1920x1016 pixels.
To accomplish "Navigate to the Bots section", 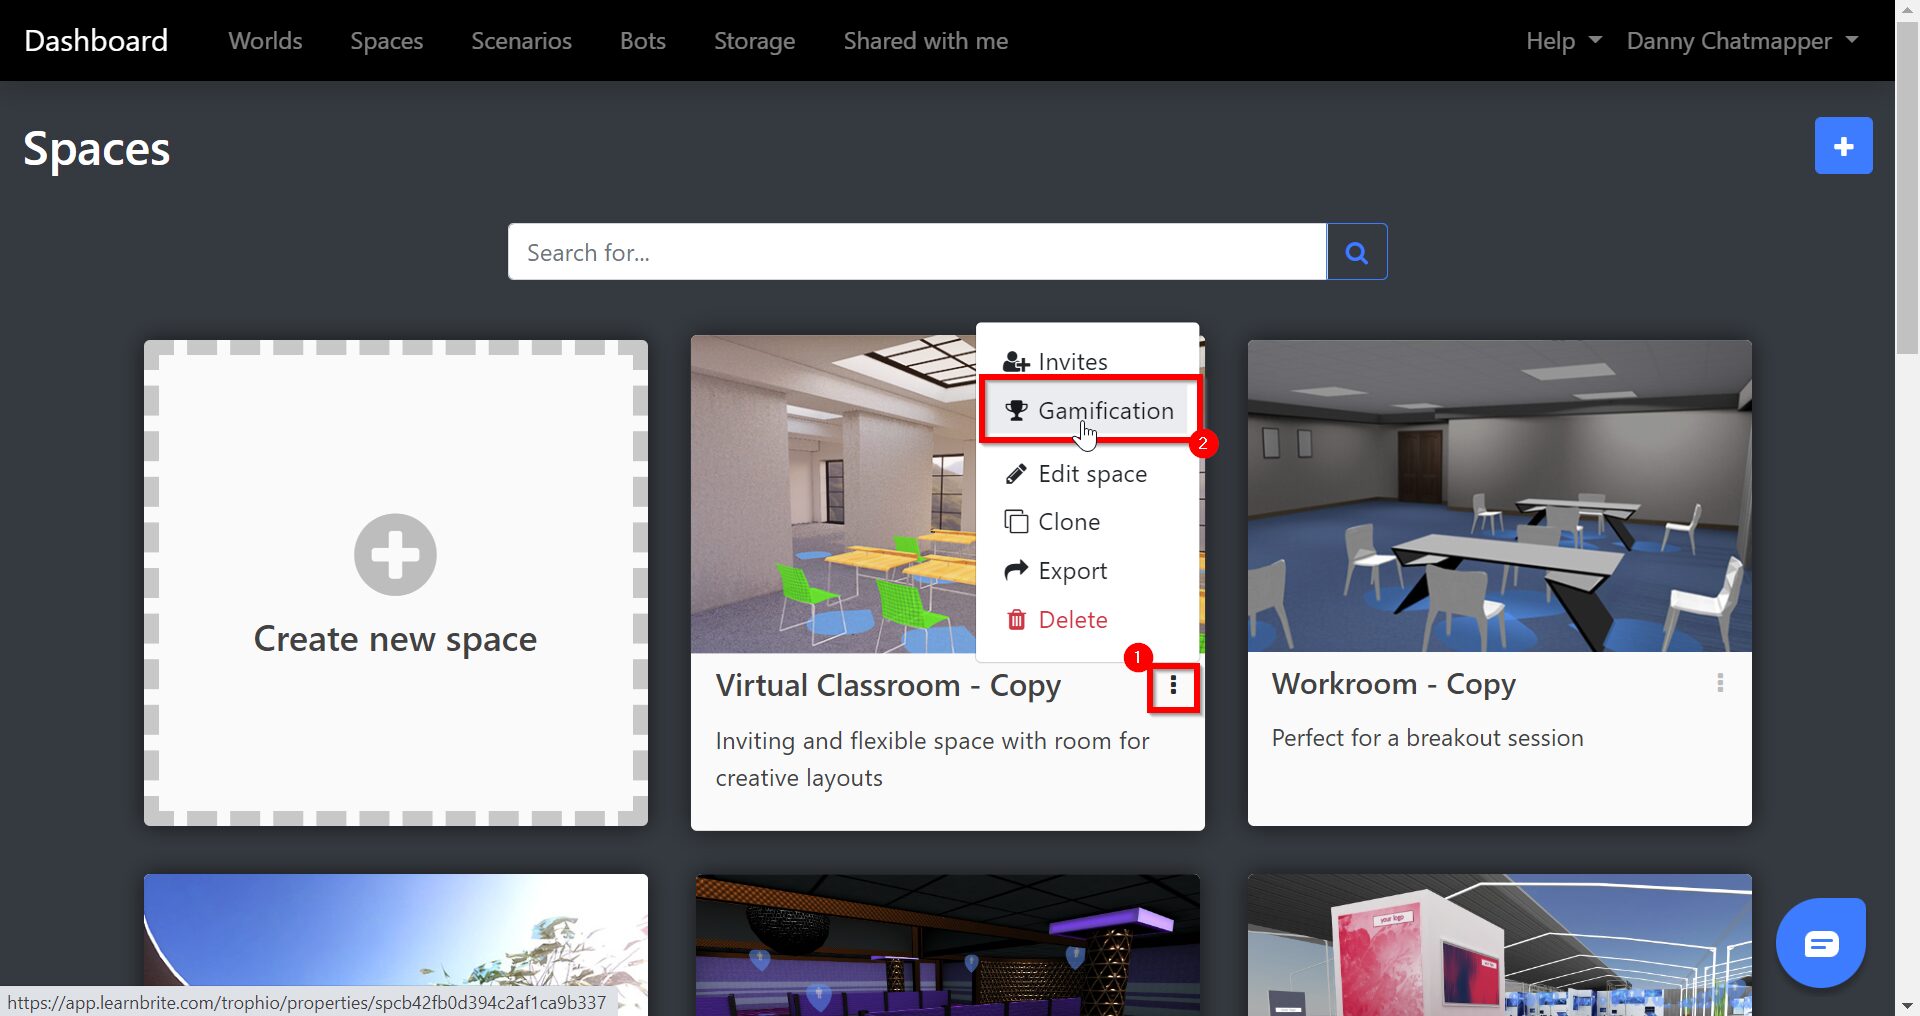I will 642,41.
